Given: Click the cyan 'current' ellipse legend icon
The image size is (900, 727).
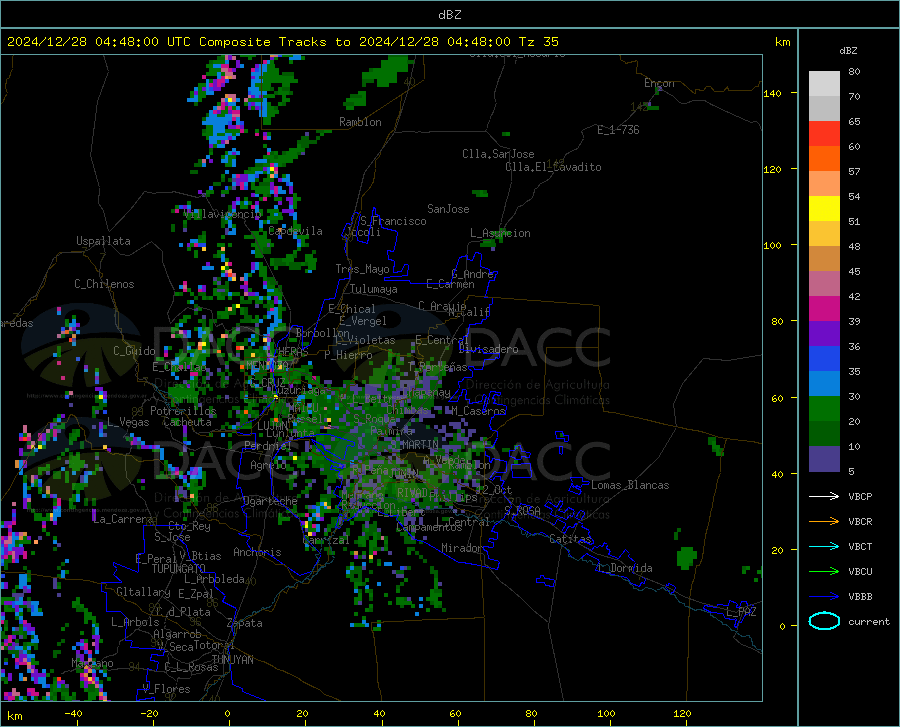Looking at the screenshot, I should pyautogui.click(x=824, y=621).
